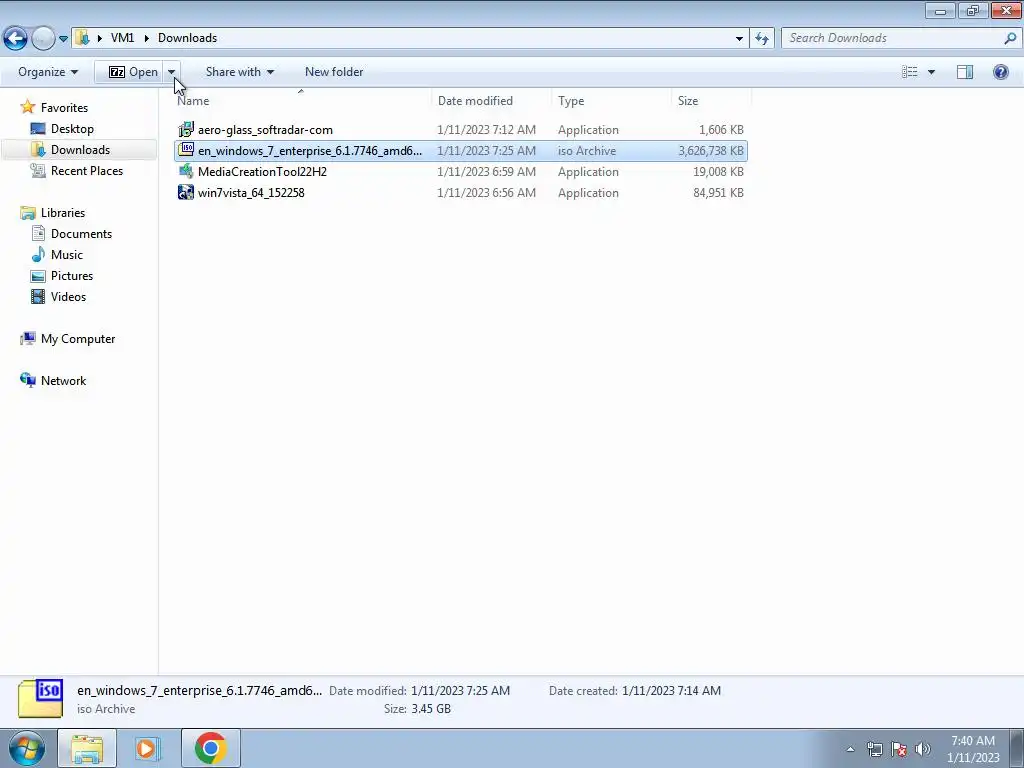1024x768 pixels.
Task: Click the folder icon in address bar
Action: (83, 38)
